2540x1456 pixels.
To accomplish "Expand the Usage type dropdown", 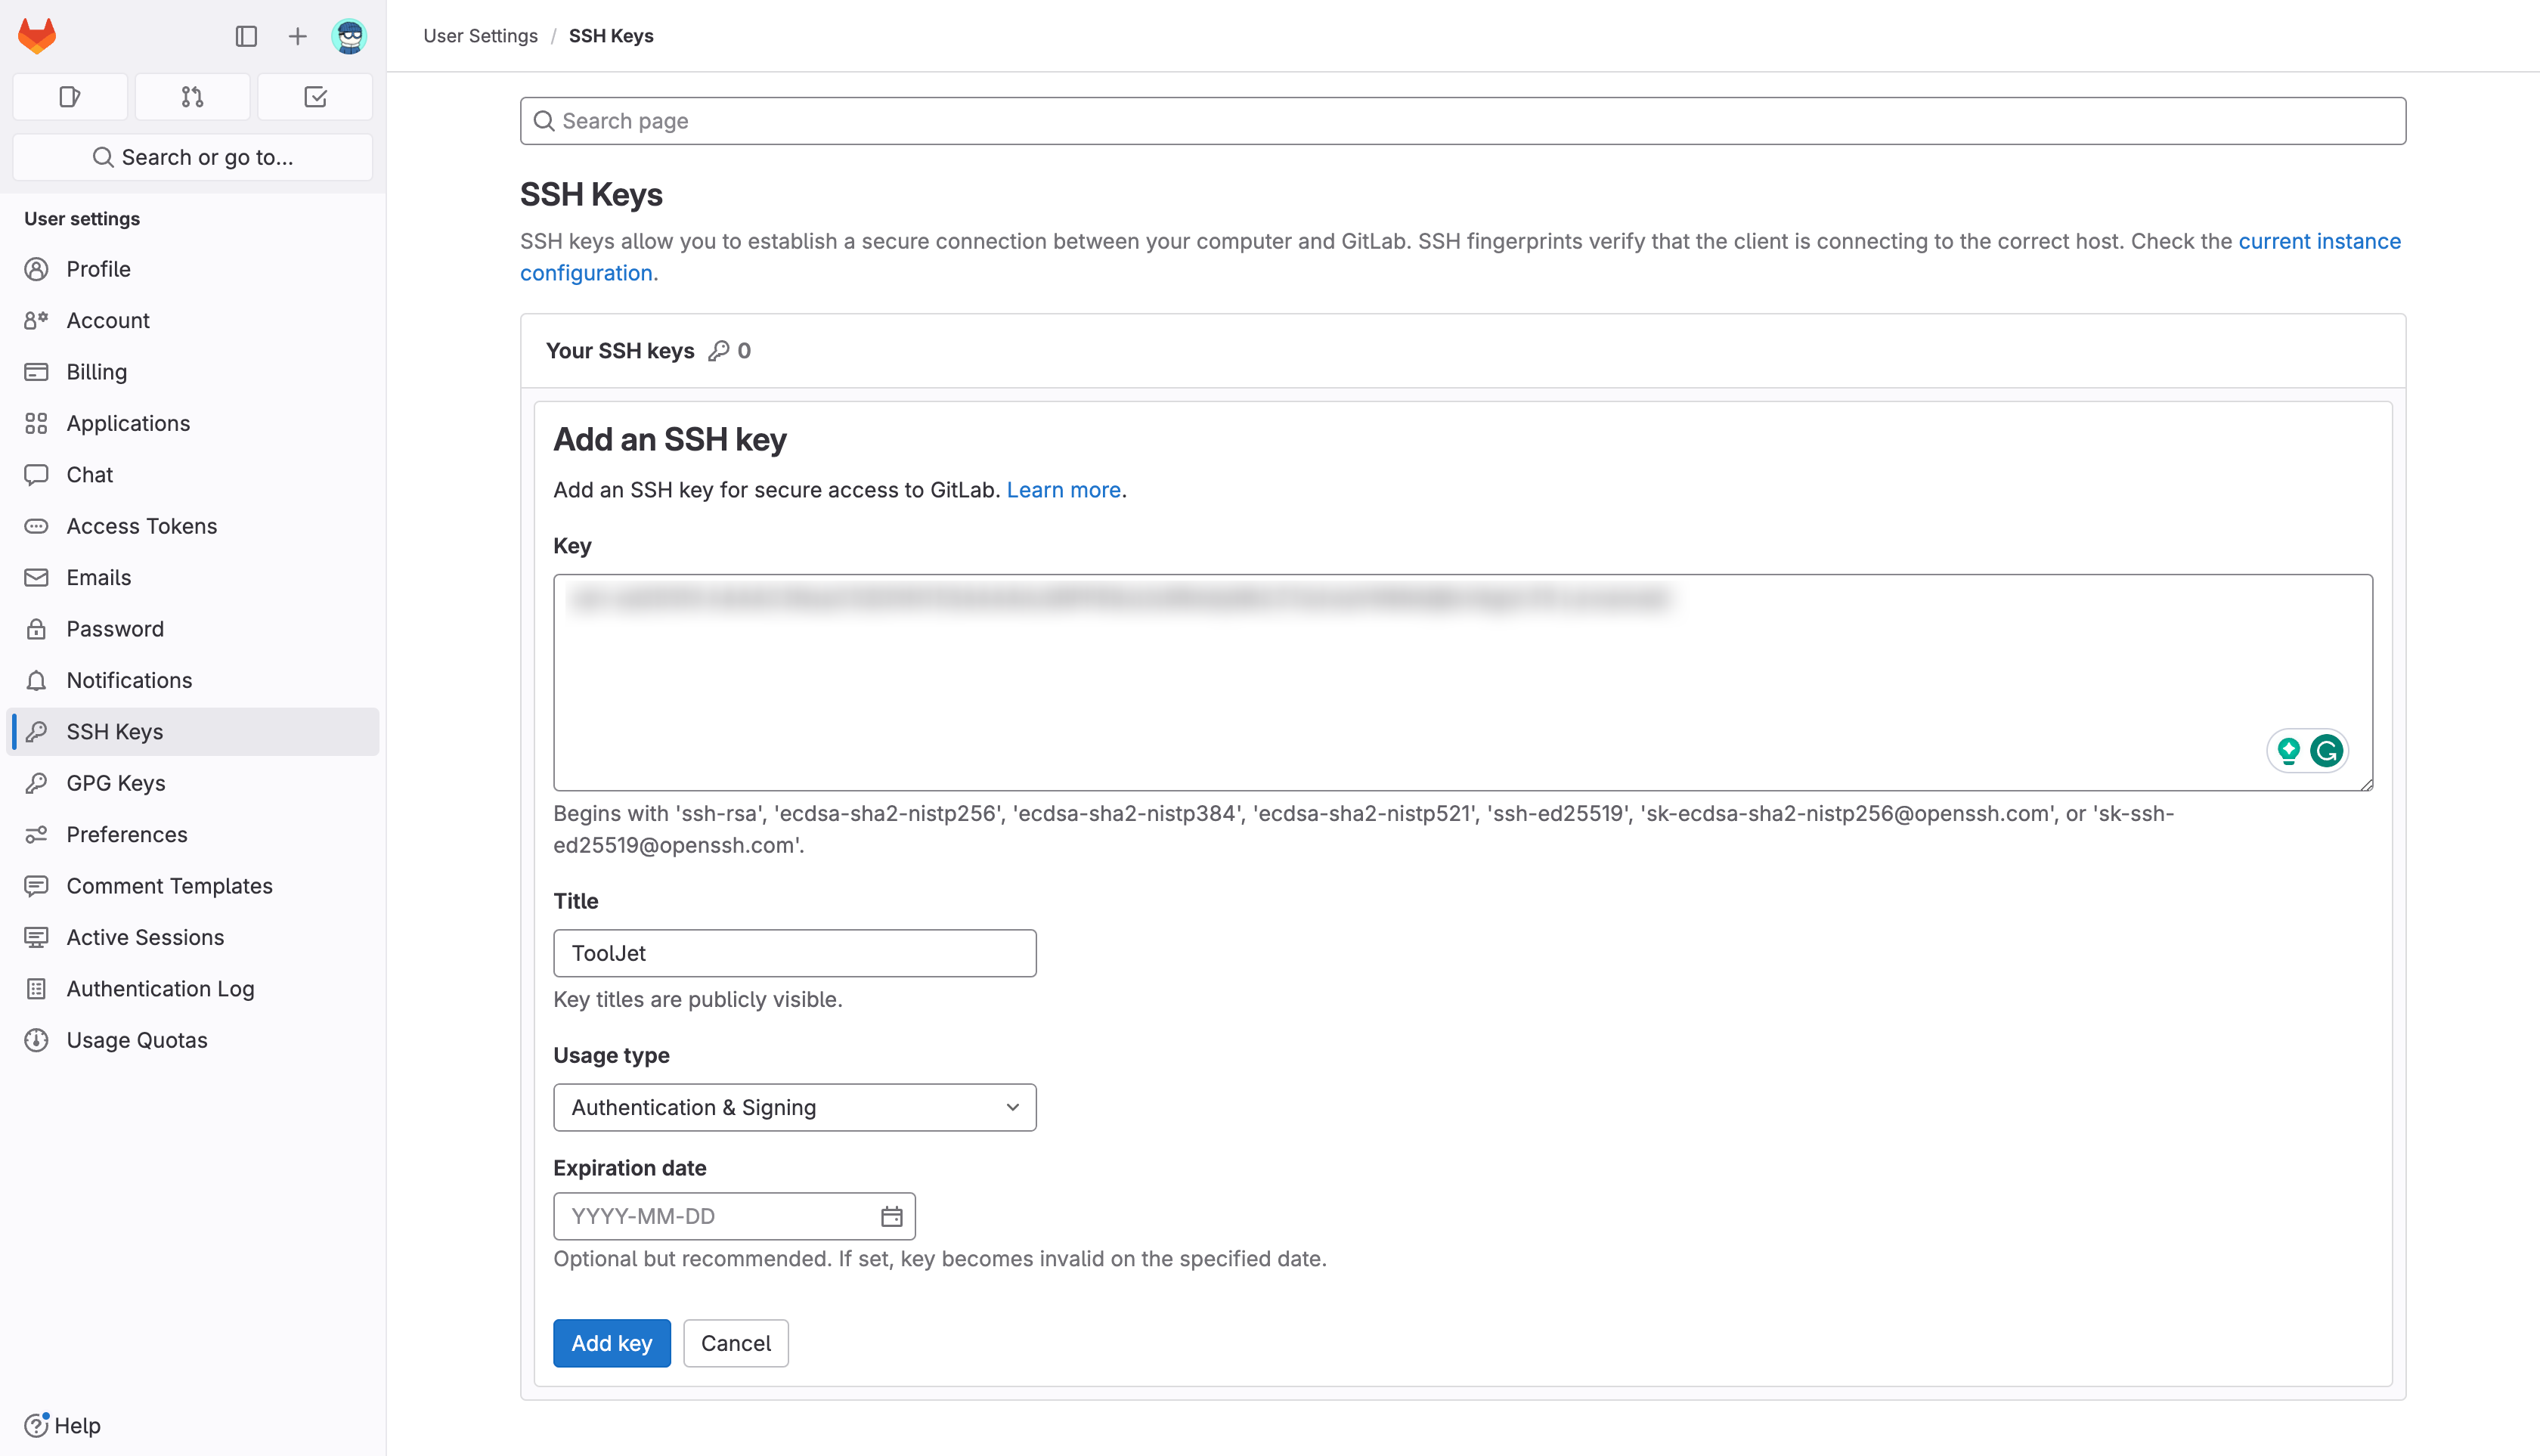I will click(x=794, y=1107).
